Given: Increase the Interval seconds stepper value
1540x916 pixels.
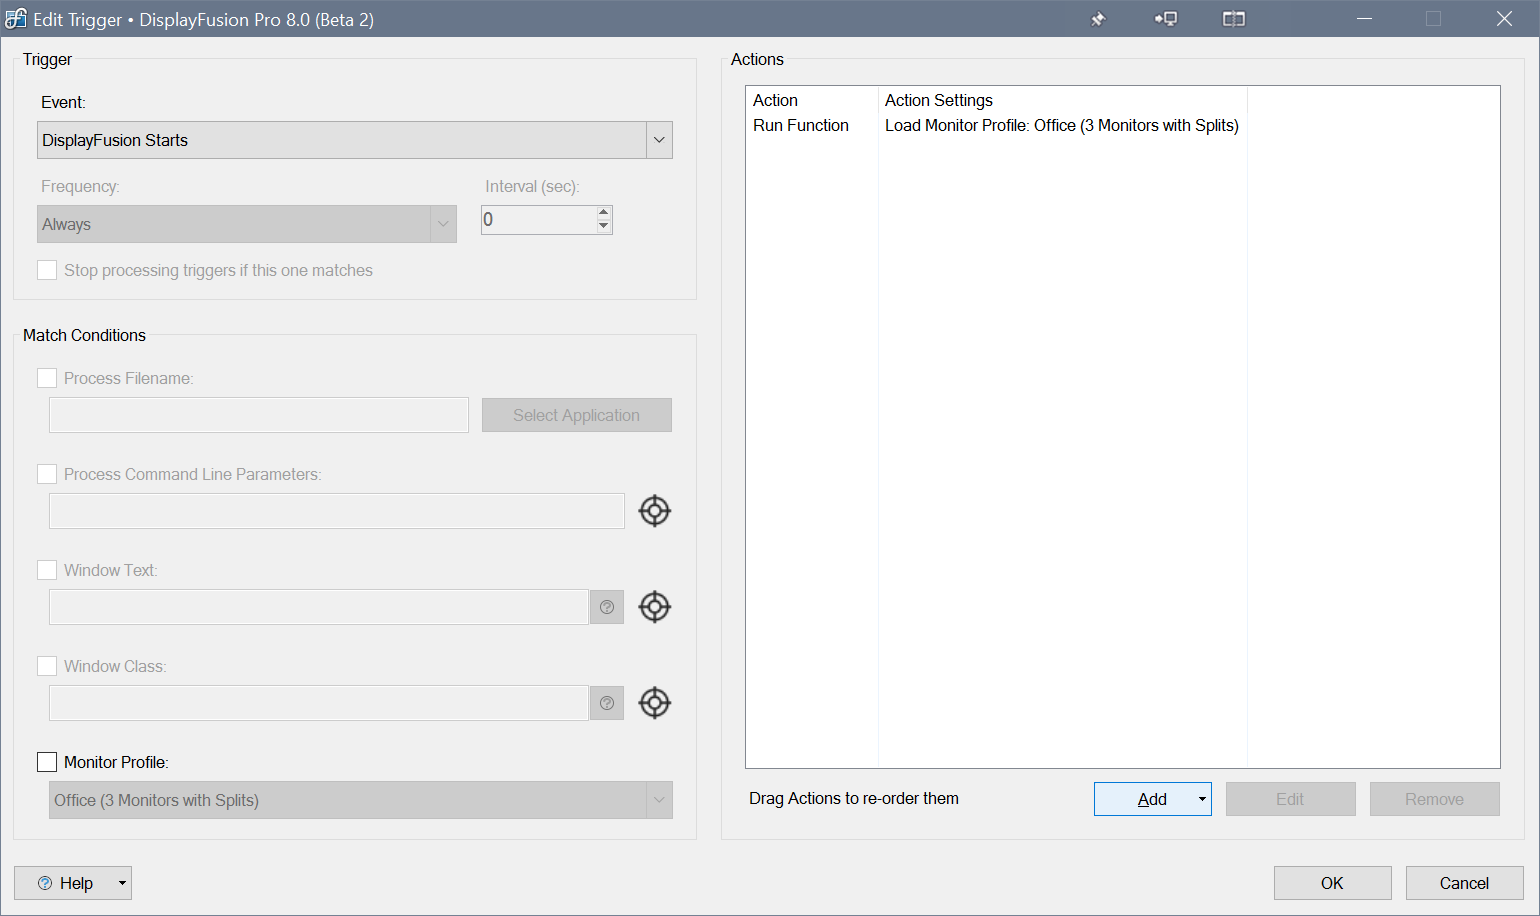Looking at the screenshot, I should click(603, 212).
